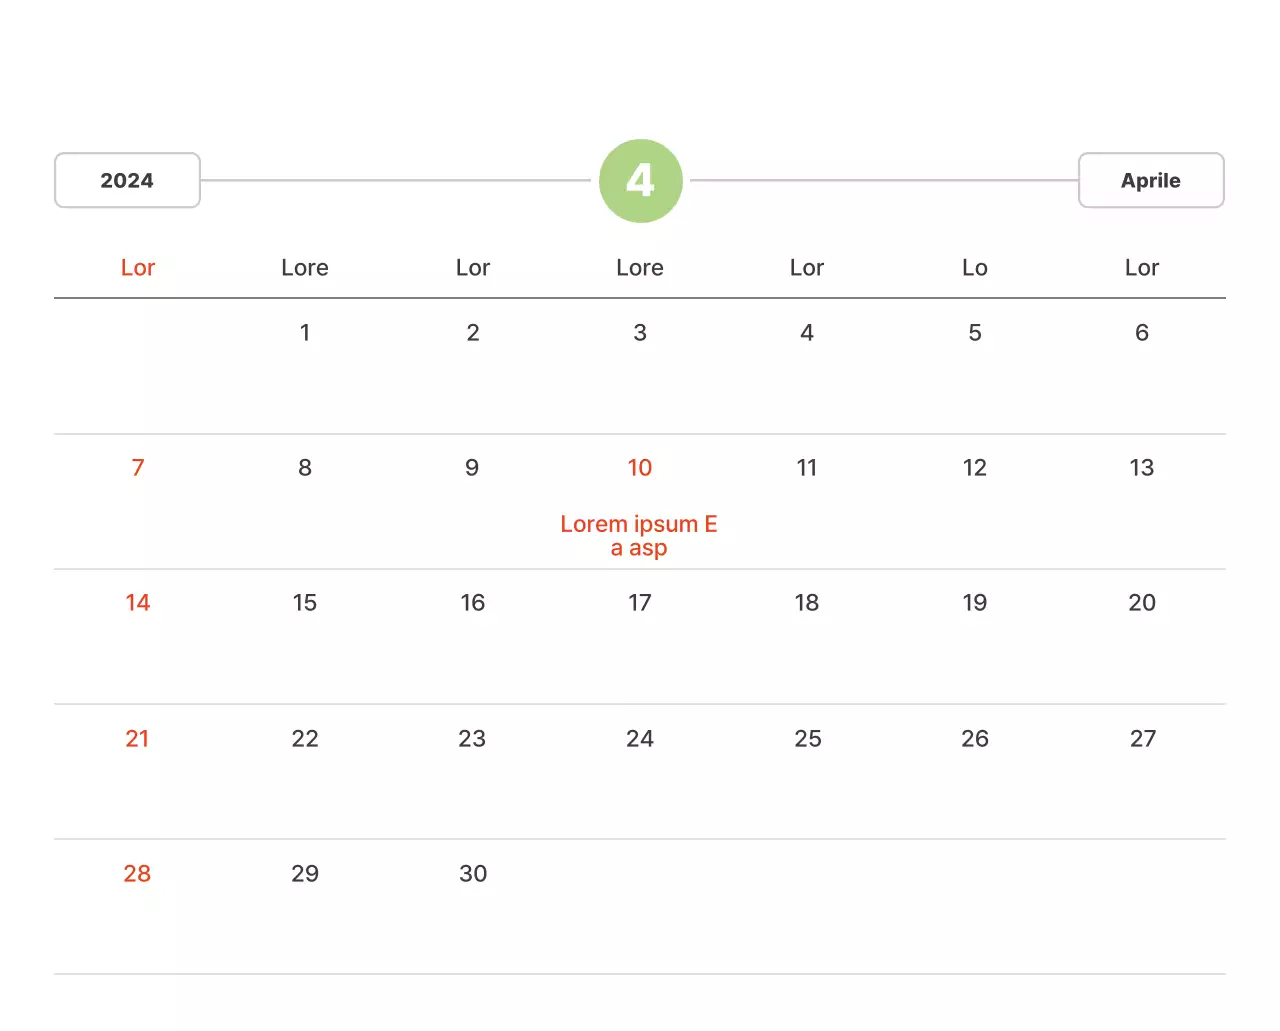Choose day 14 in red
This screenshot has height=1031, width=1280.
click(138, 603)
